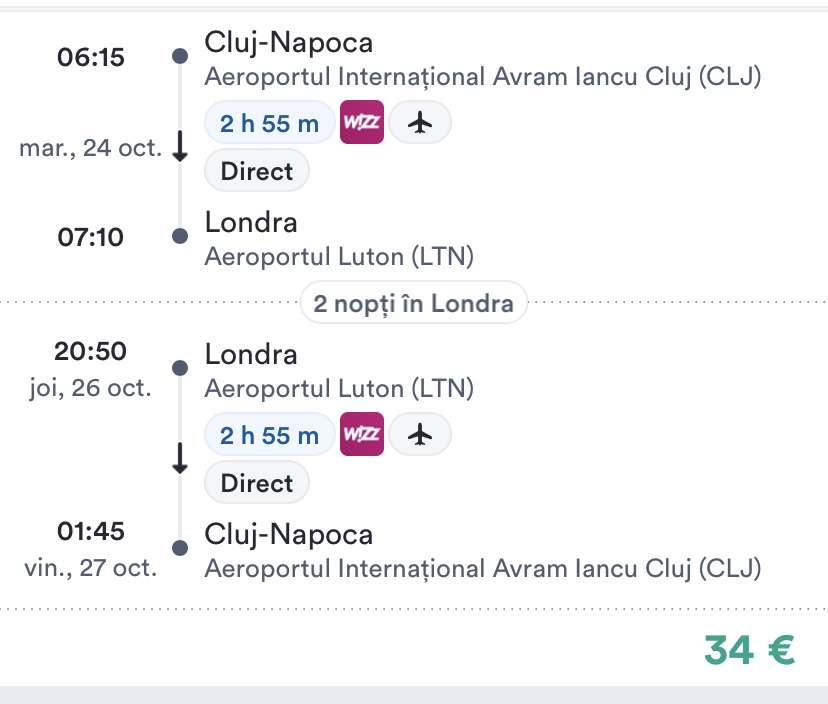Screen dimensions: 828x704
Task: Click the down arrow on the return segment
Action: tap(180, 459)
